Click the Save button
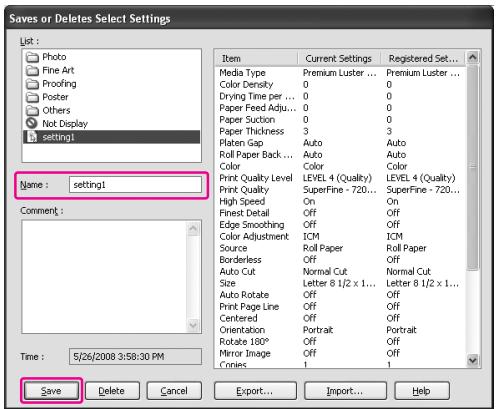 (51, 391)
